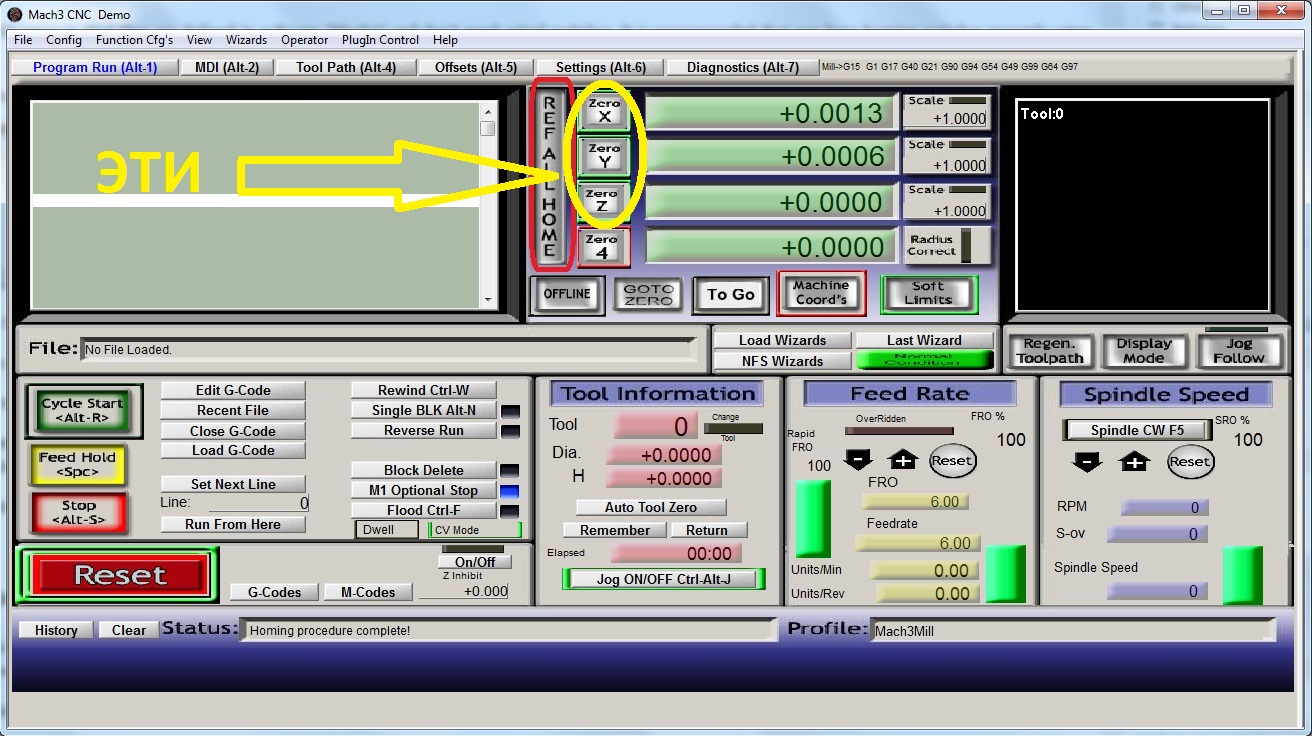The height and width of the screenshot is (736, 1312).
Task: Click the Spindle Speed value field
Action: point(1156,591)
